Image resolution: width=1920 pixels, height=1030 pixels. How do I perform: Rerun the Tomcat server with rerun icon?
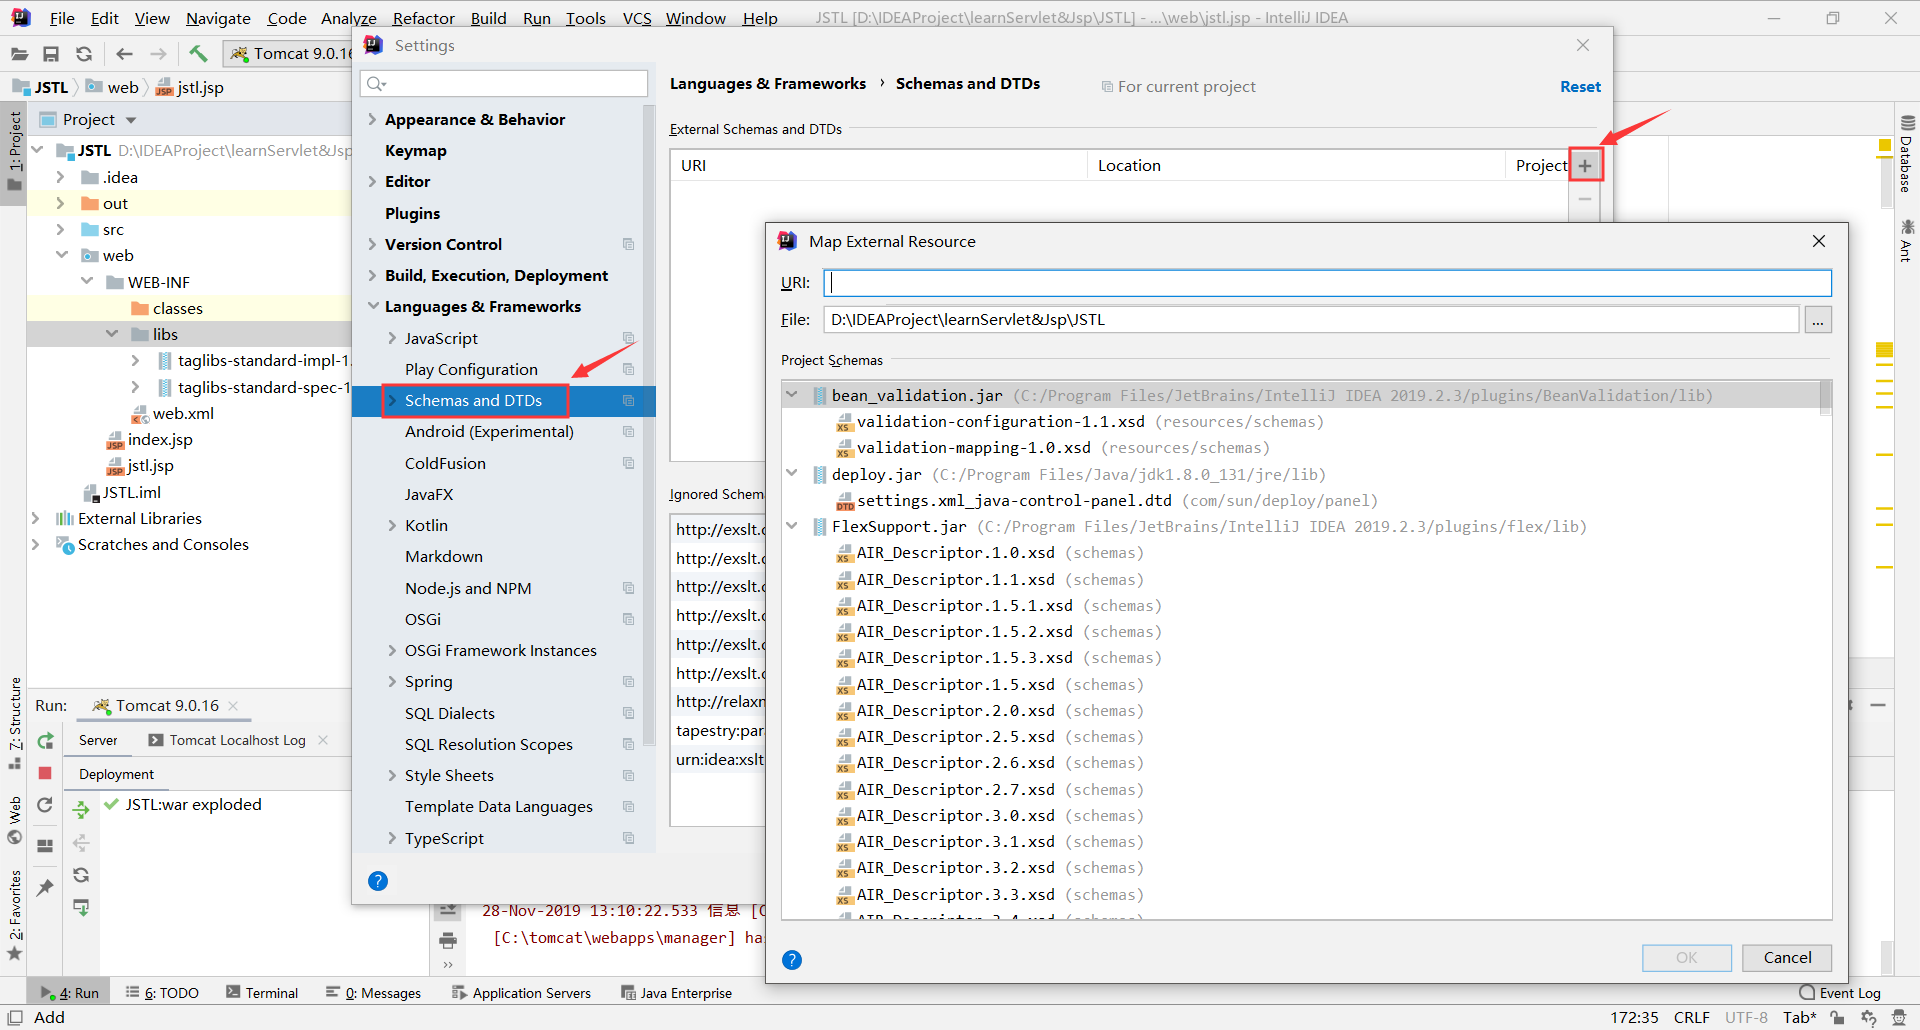tap(45, 741)
